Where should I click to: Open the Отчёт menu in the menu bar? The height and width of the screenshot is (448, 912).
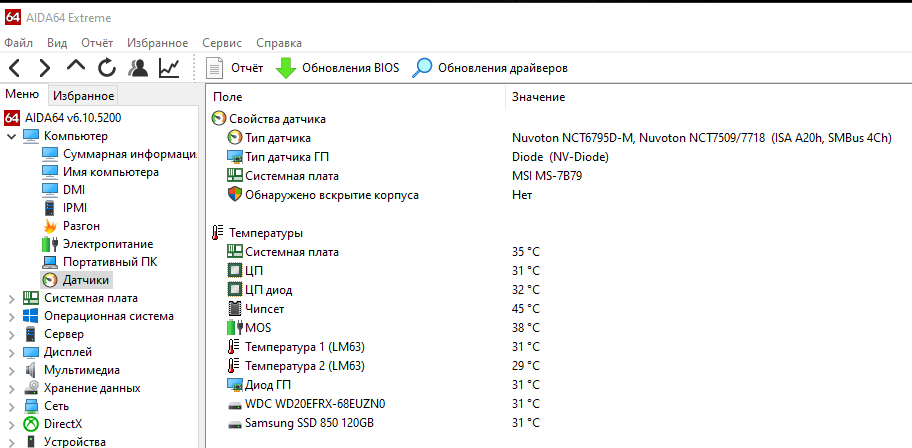click(x=97, y=43)
